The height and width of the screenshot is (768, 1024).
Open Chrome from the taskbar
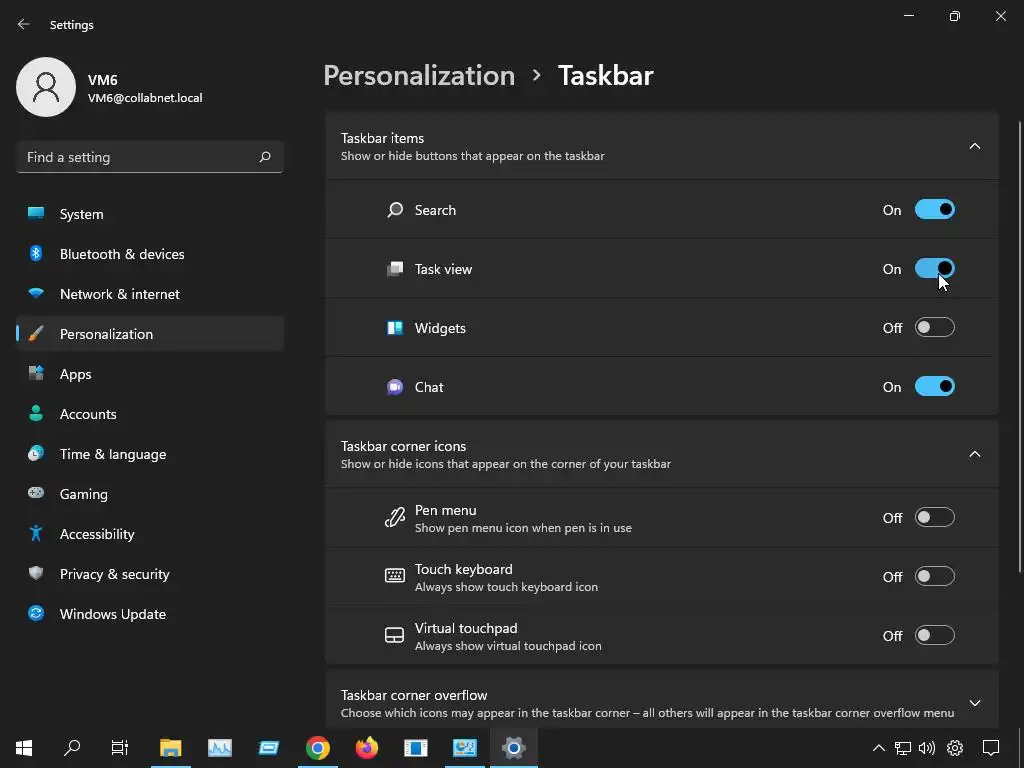[x=317, y=747]
